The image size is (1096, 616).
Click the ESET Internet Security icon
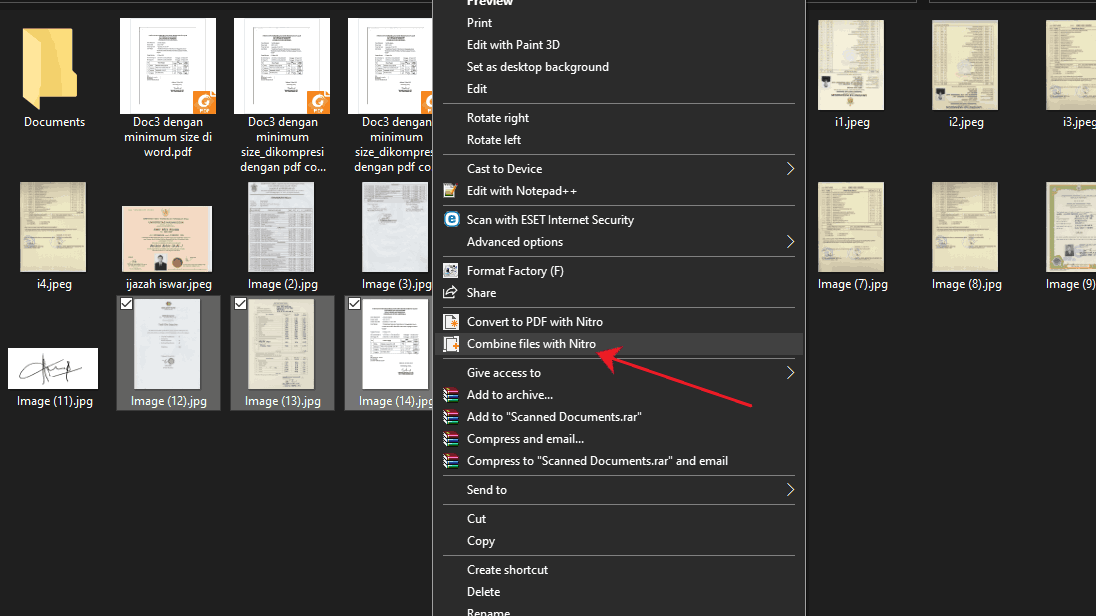452,220
